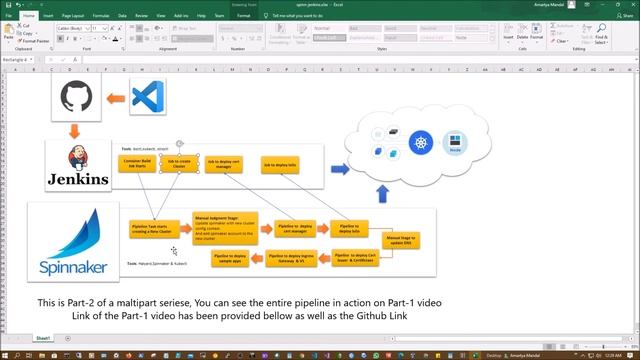
Task: Open the font size dropdown
Action: [x=105, y=29]
